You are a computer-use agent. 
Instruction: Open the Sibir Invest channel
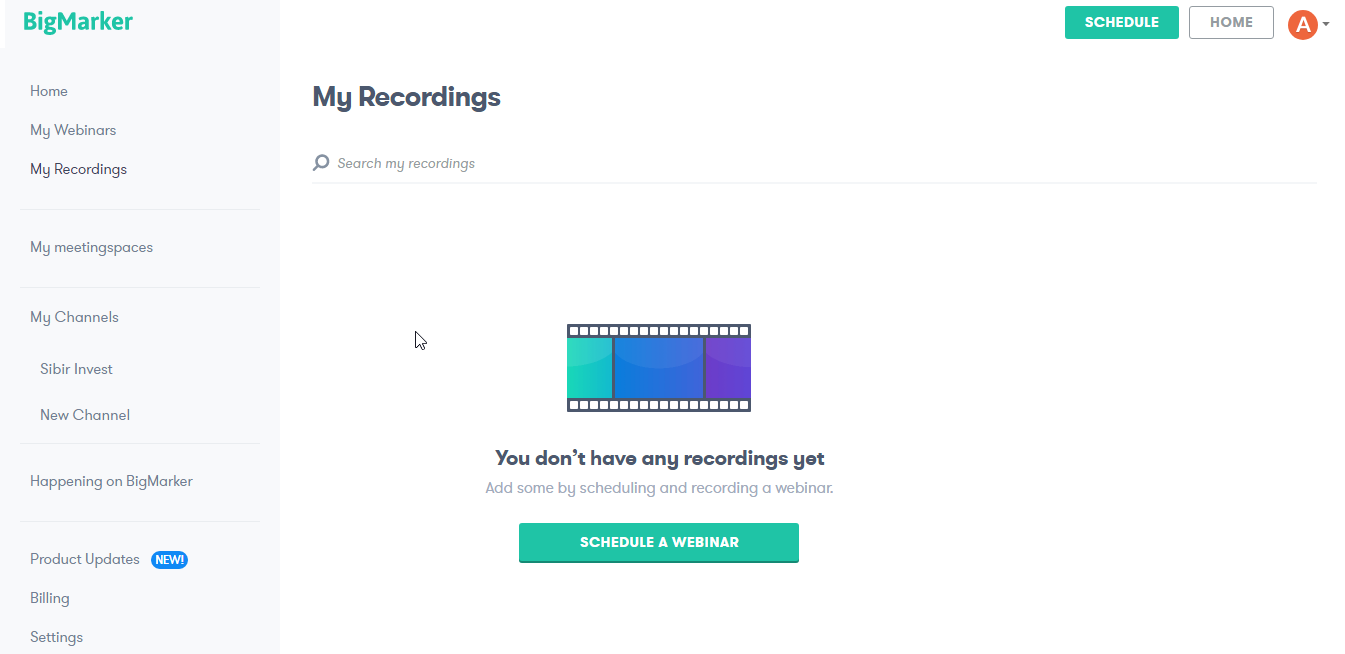click(76, 369)
